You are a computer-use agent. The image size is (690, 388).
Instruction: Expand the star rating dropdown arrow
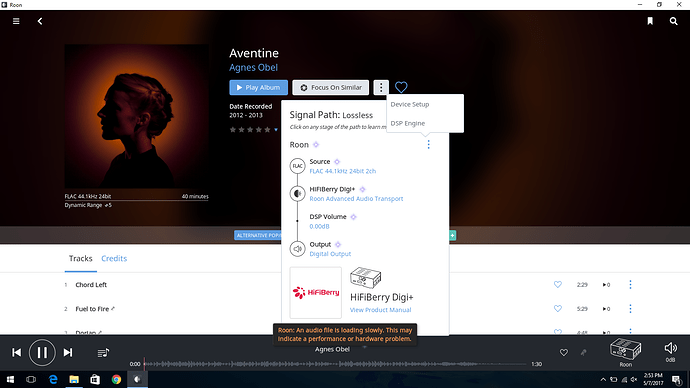pos(276,130)
